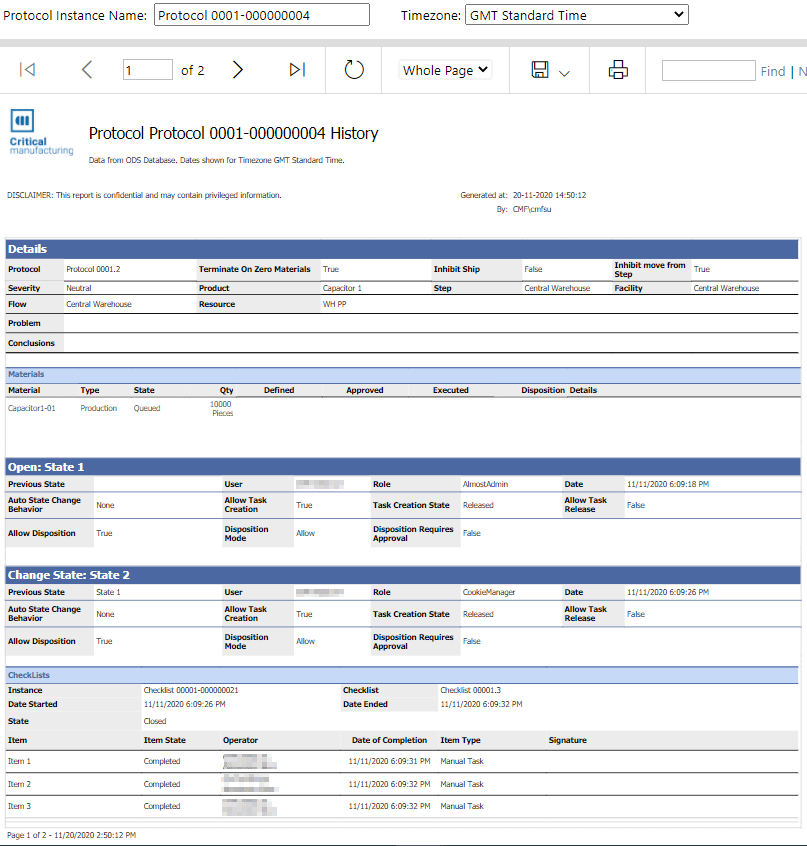The height and width of the screenshot is (846, 807).
Task: Select Checklist 00001-000000021 instance text
Action: 190,690
